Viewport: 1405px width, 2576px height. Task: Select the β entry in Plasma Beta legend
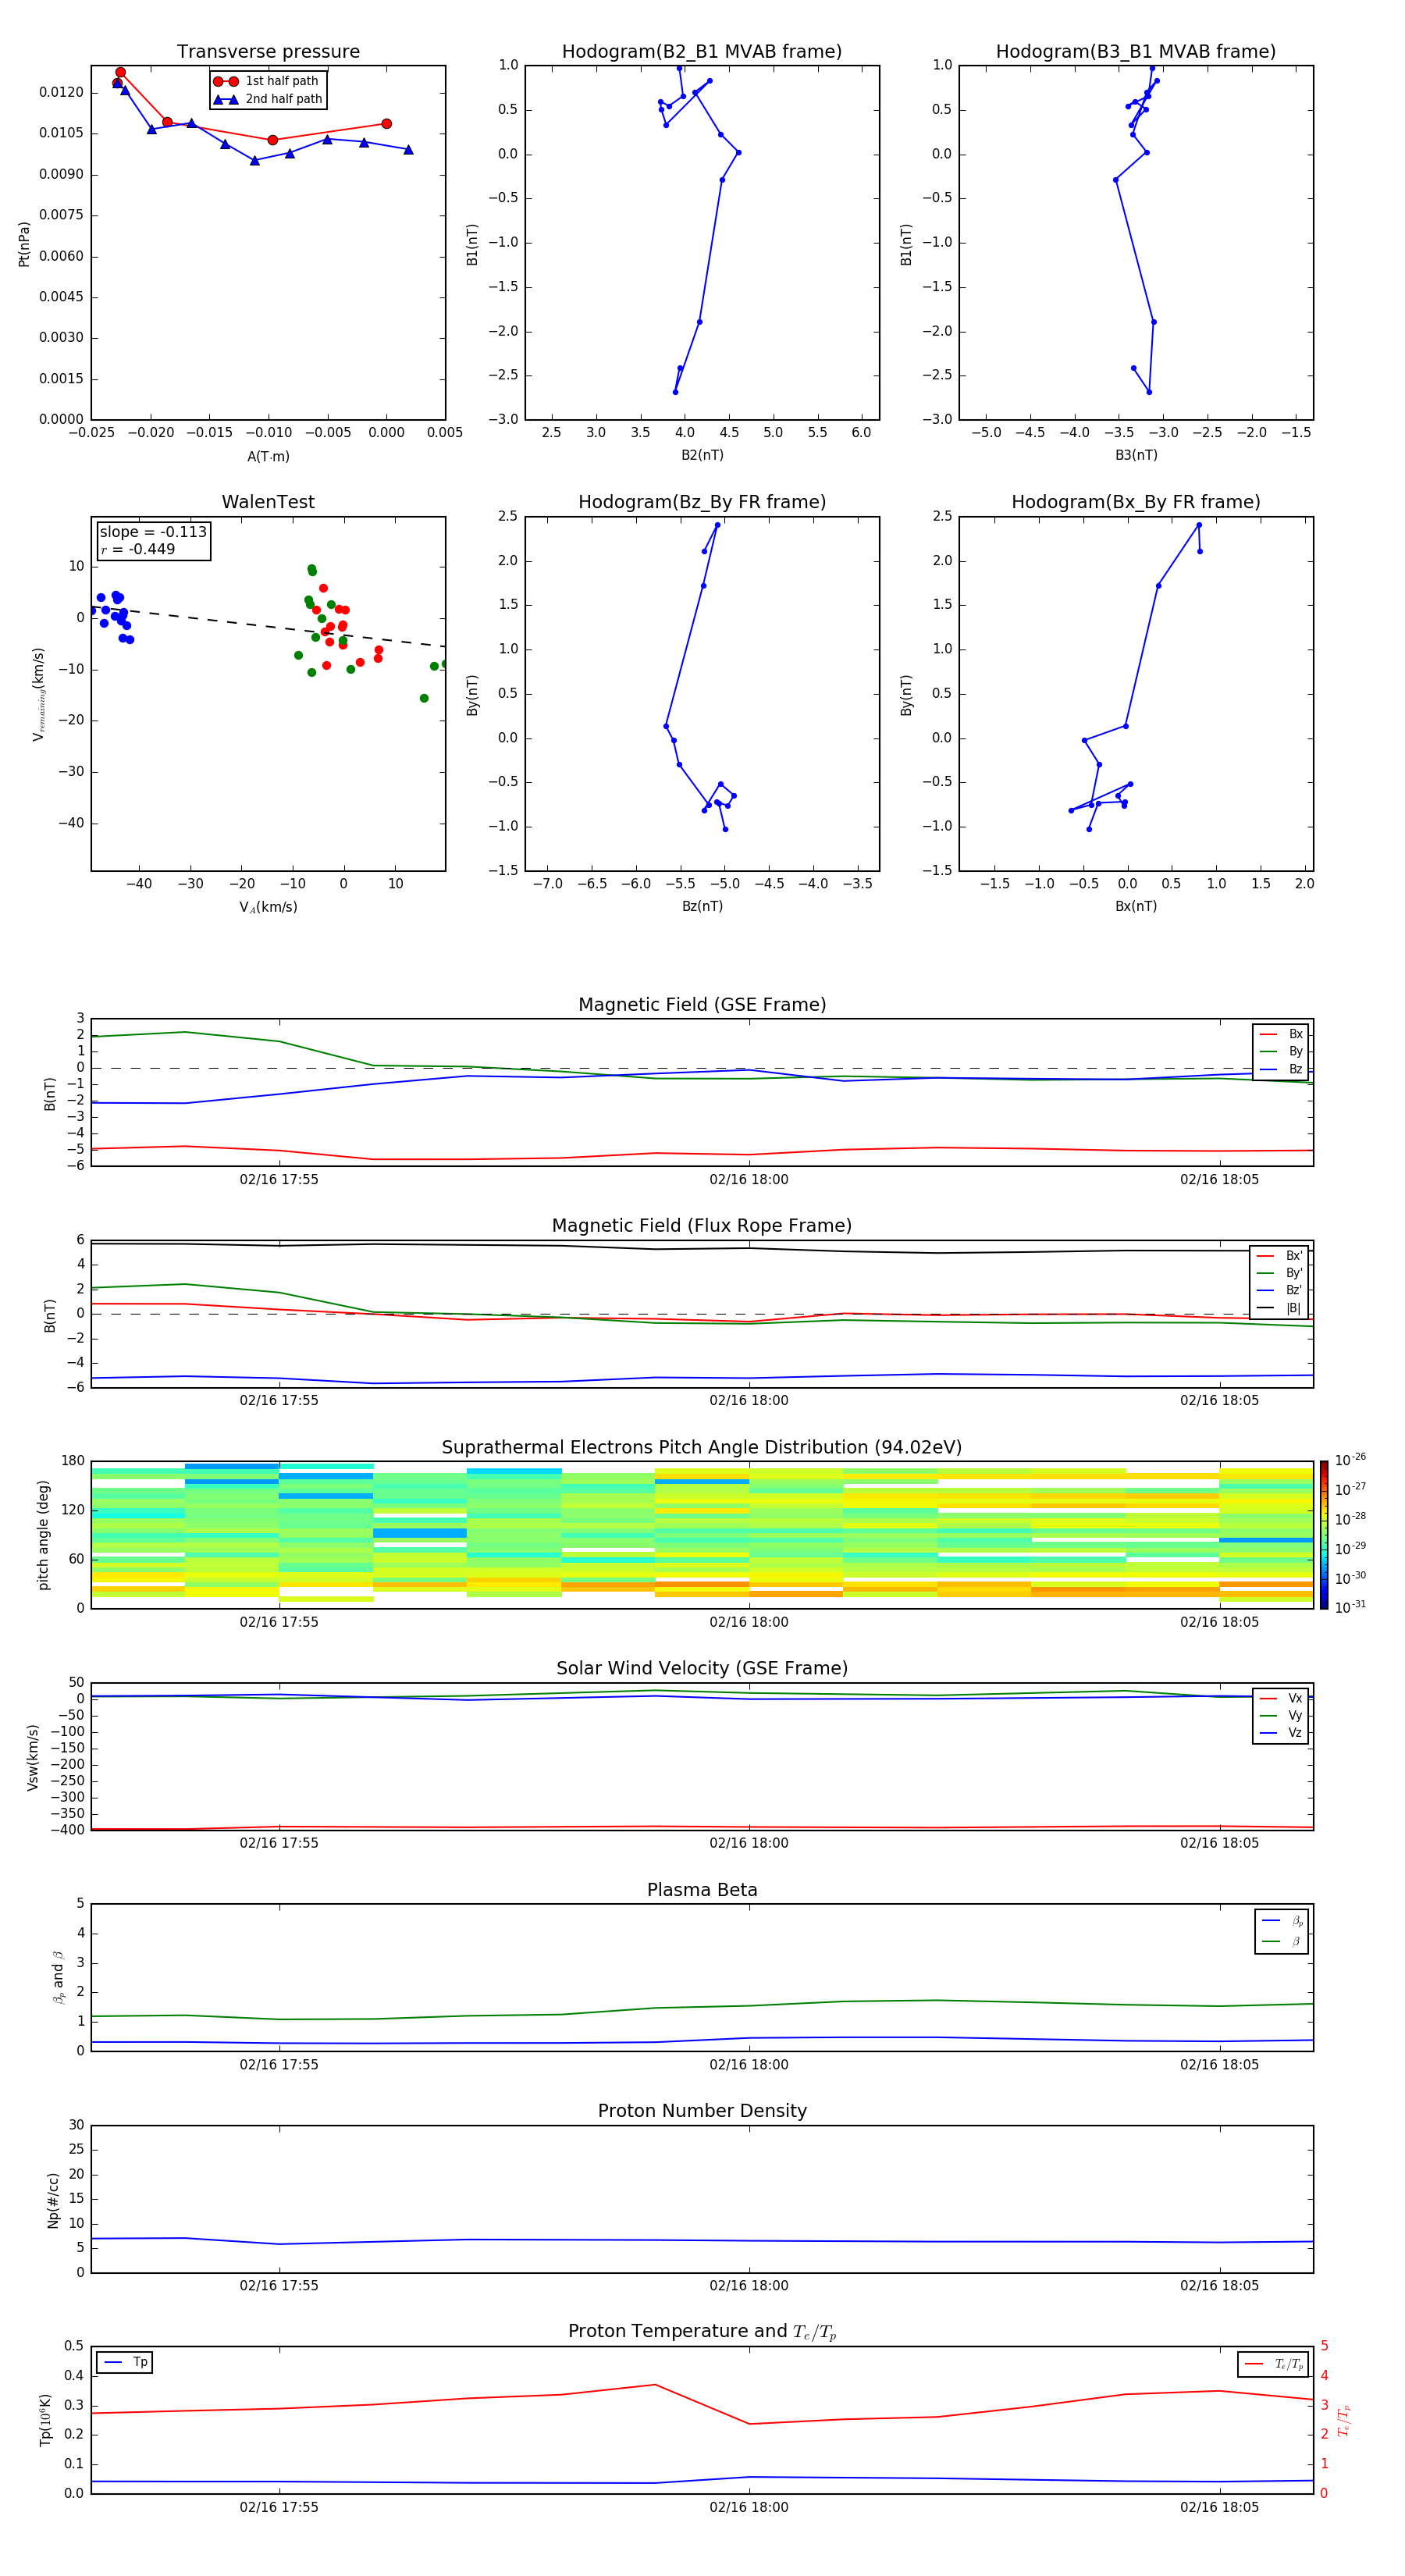coord(1282,1941)
